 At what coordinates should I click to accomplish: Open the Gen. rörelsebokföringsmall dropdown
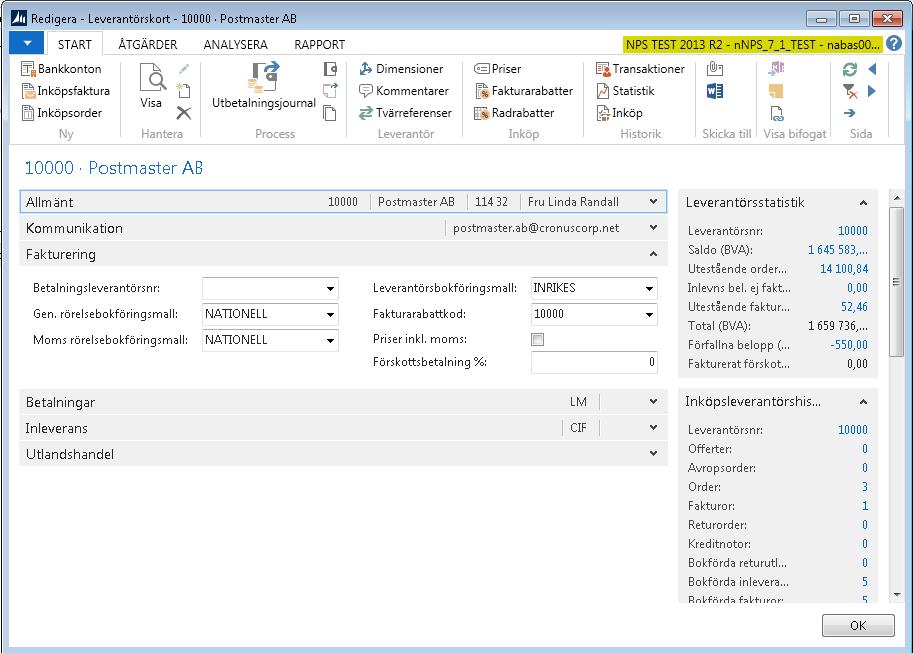pos(330,315)
